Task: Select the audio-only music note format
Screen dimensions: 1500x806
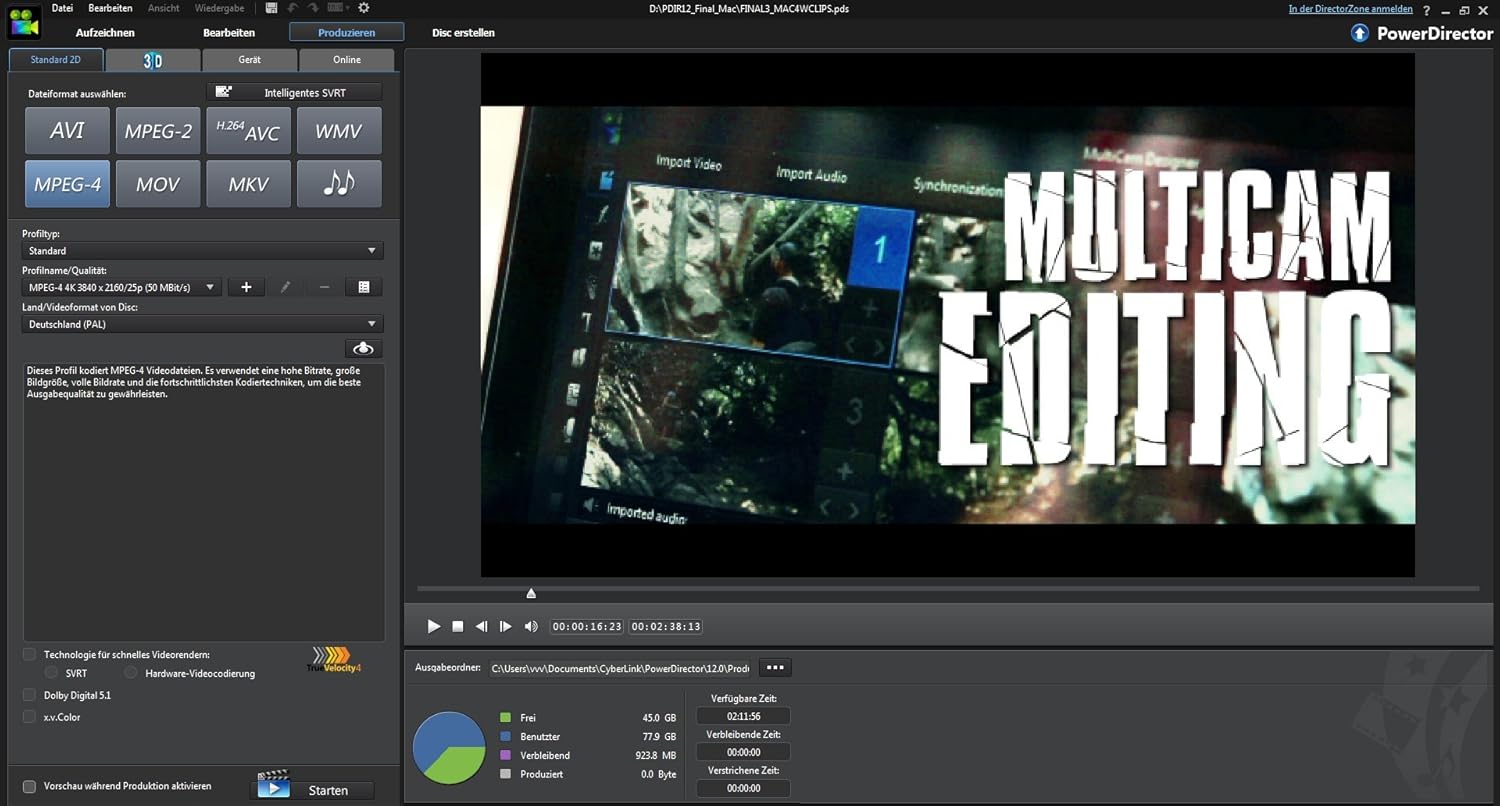Action: point(339,184)
